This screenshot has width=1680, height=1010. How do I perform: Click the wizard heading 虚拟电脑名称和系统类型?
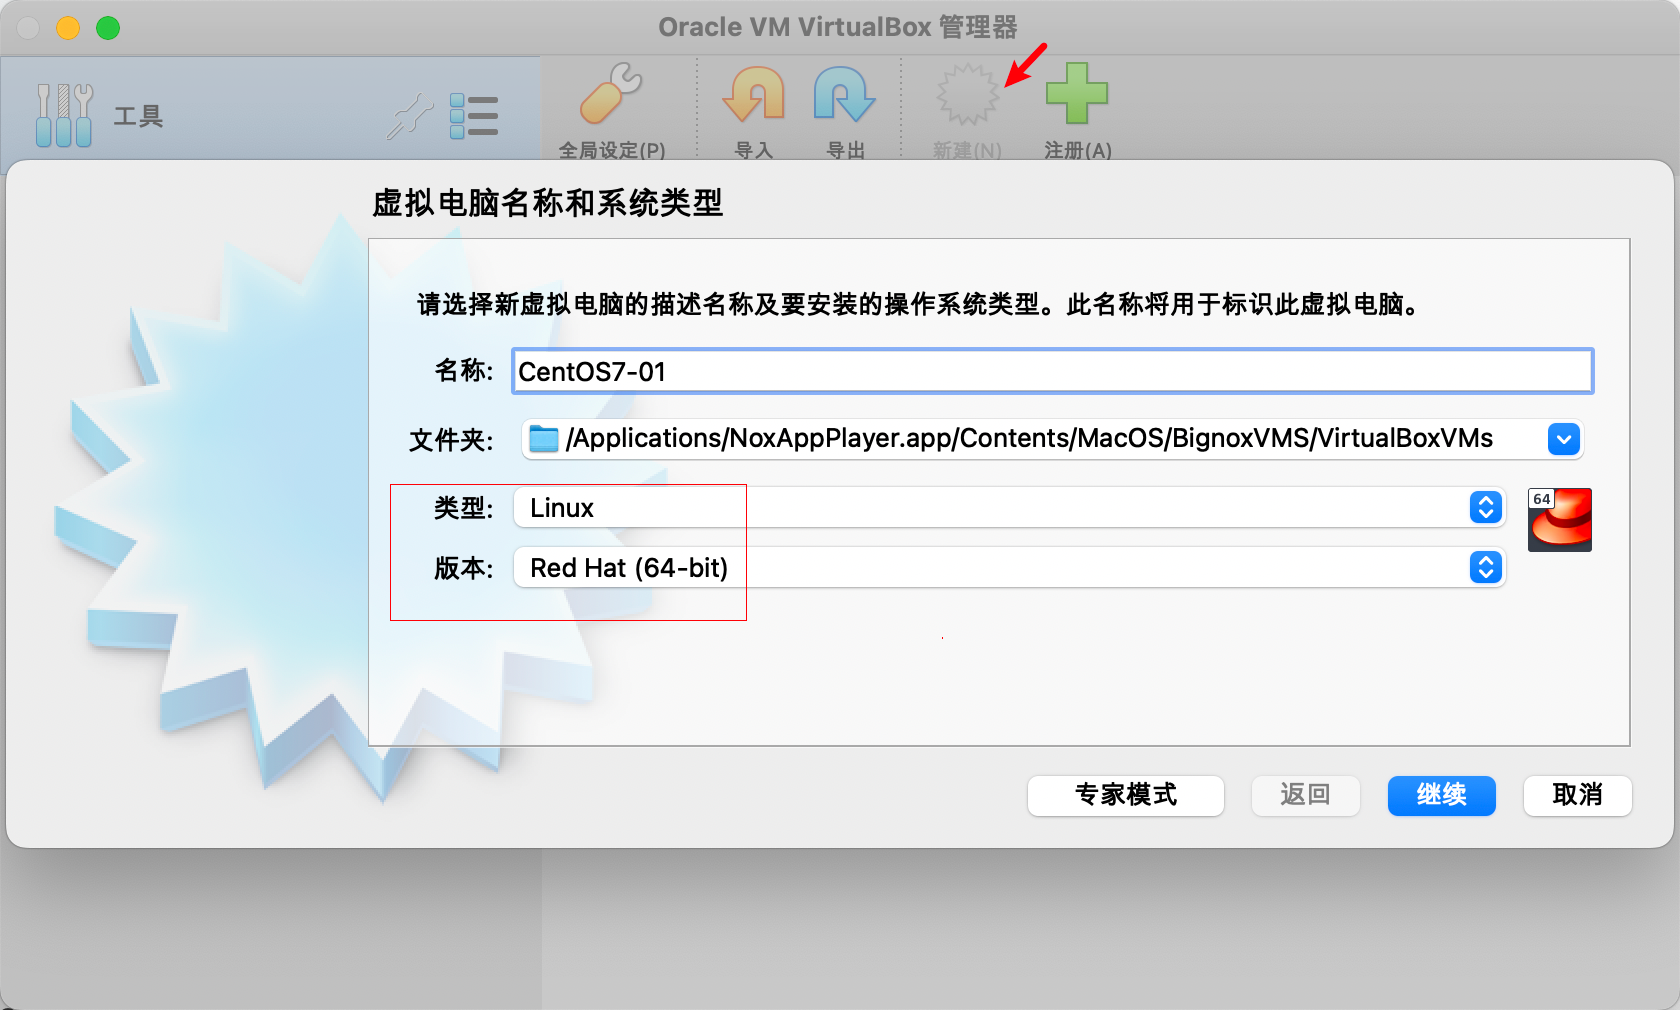(x=547, y=203)
